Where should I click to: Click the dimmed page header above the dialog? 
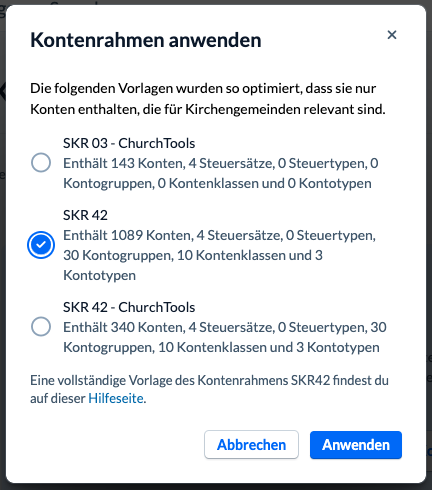tap(216, 2)
